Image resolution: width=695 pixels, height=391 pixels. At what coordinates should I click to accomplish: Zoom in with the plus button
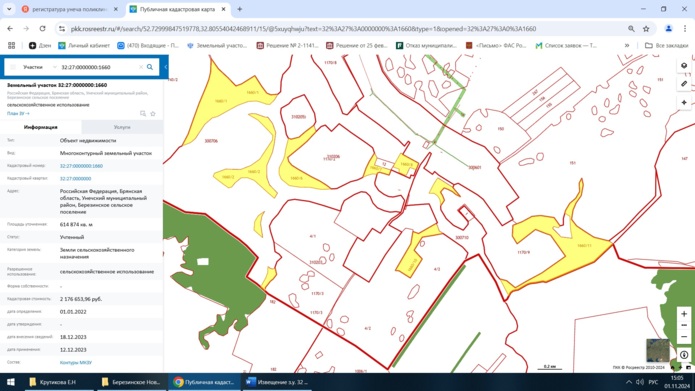click(x=683, y=313)
